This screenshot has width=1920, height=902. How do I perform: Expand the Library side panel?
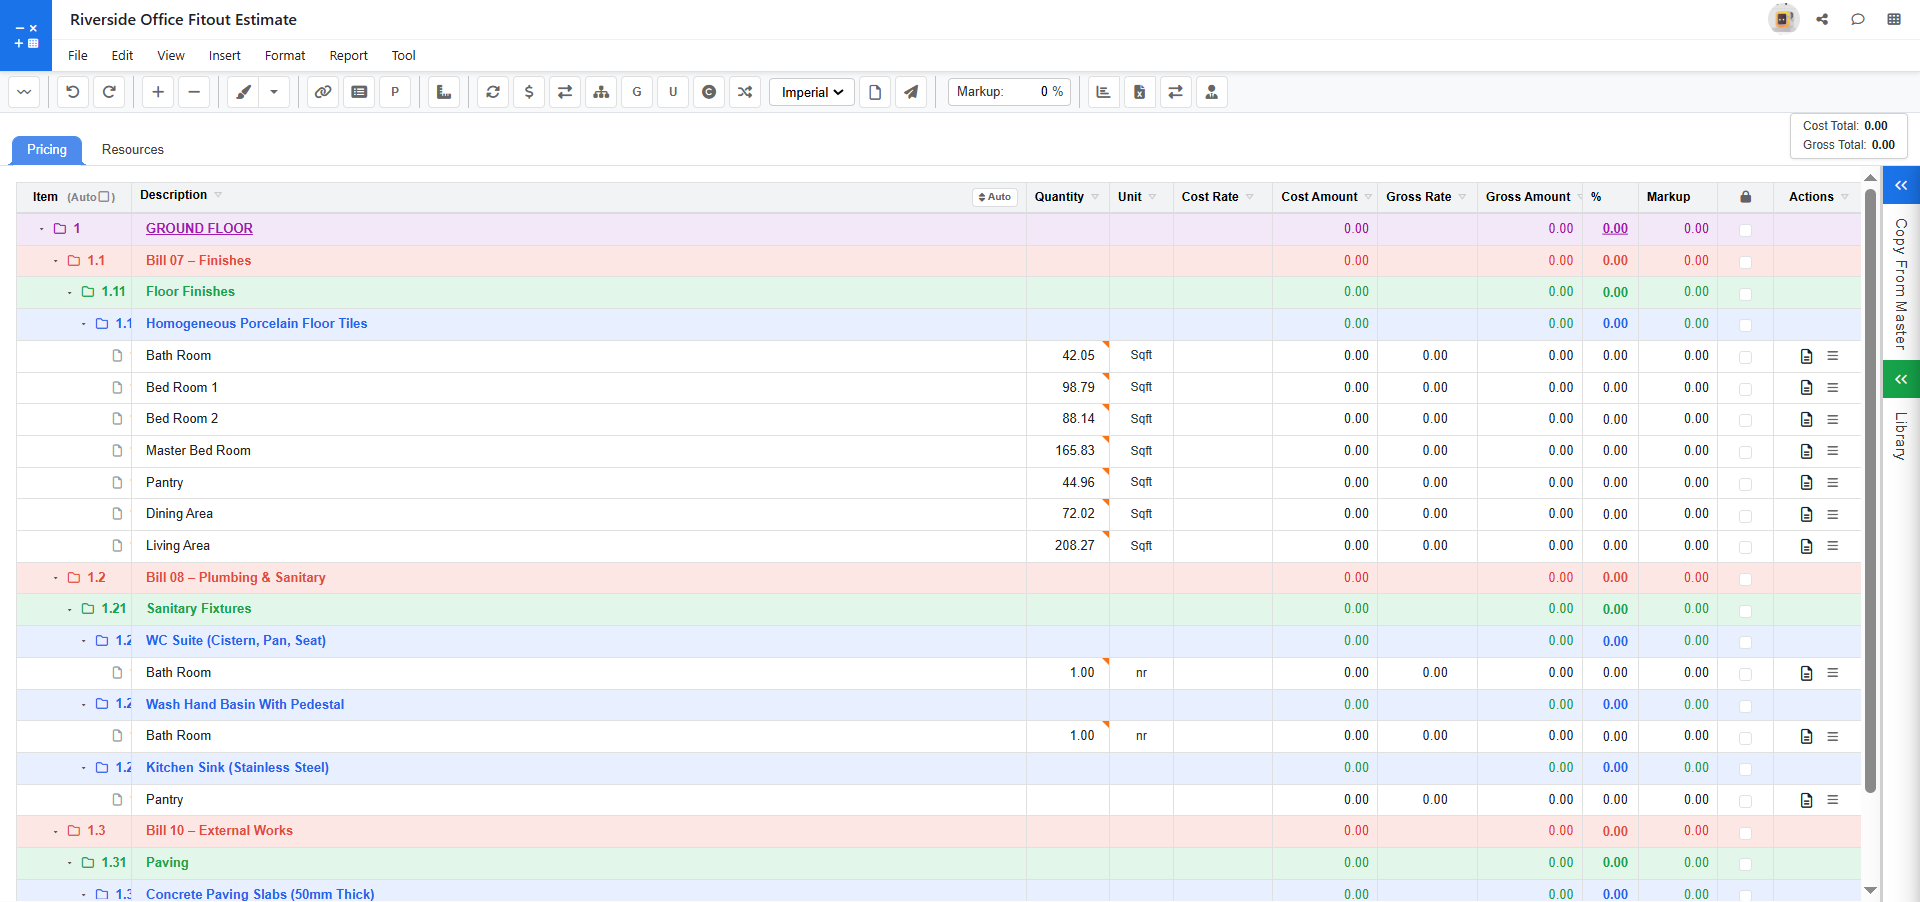tap(1901, 379)
